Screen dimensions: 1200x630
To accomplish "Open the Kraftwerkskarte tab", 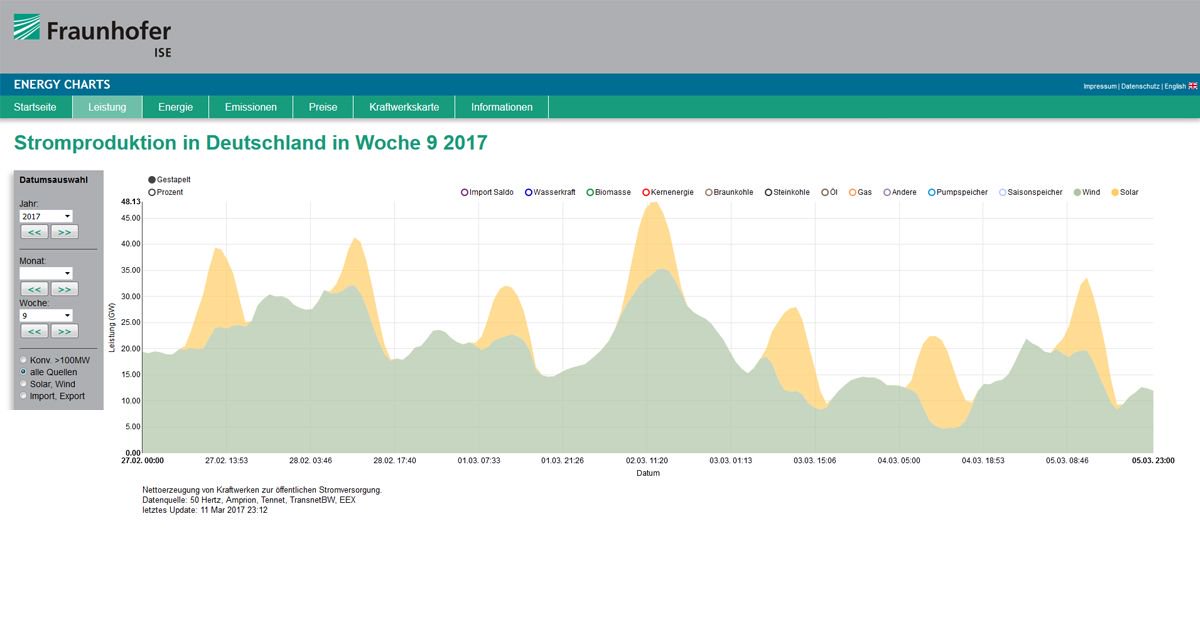I will pyautogui.click(x=404, y=107).
